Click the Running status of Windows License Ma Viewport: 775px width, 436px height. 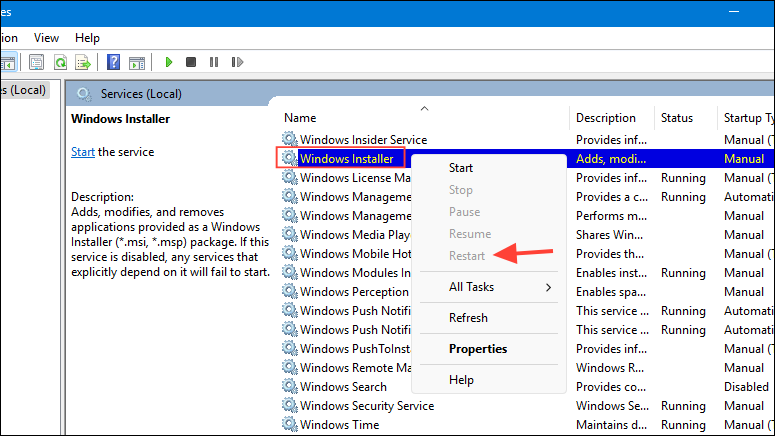683,178
